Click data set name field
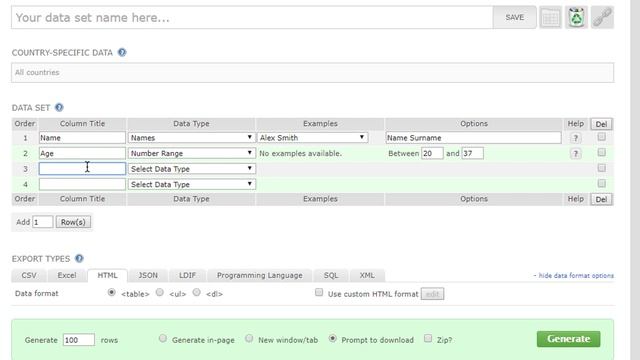640x360 pixels. [x=252, y=18]
